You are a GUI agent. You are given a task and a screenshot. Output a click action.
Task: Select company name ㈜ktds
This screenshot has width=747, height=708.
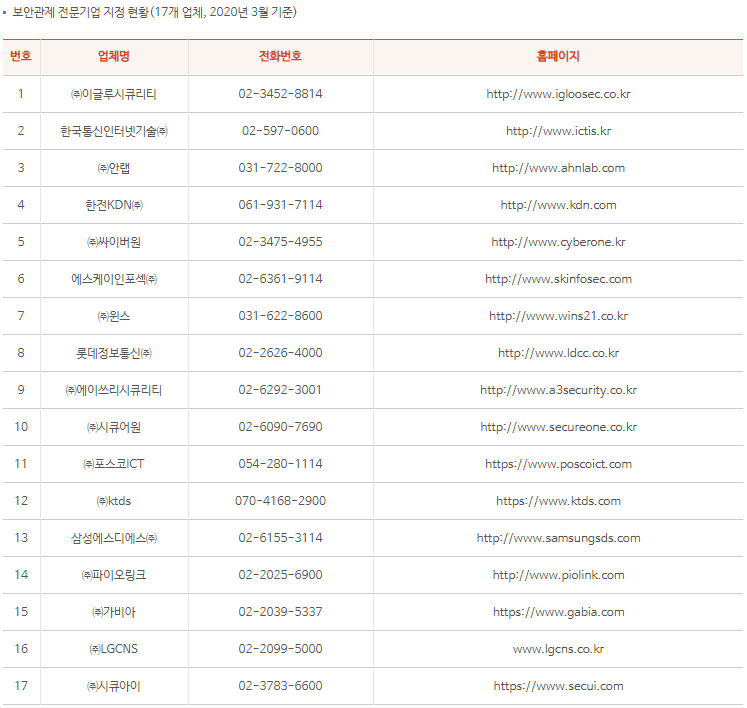pos(113,501)
